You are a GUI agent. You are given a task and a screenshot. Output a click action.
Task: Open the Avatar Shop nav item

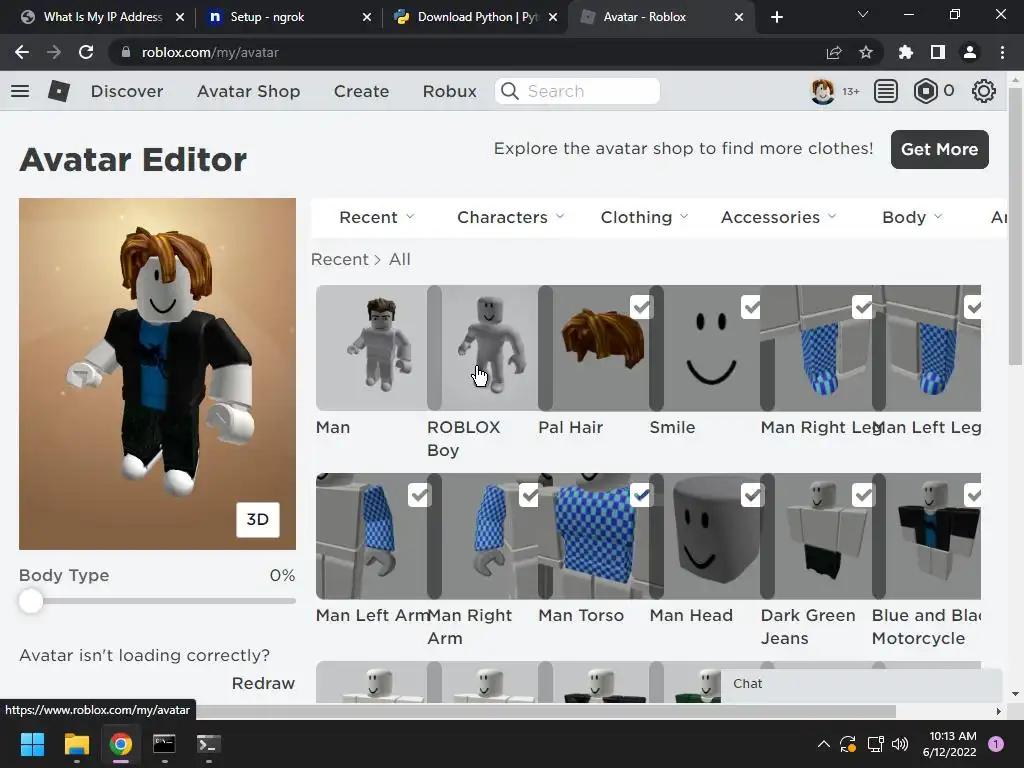tap(248, 91)
